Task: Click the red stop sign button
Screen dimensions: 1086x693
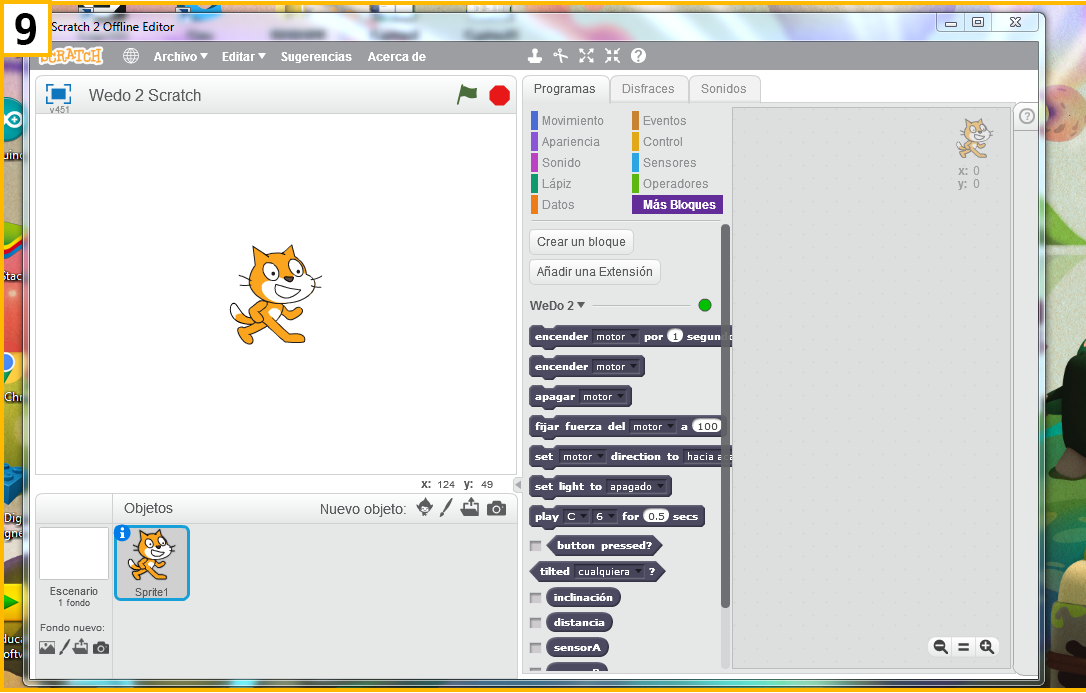Action: click(499, 95)
